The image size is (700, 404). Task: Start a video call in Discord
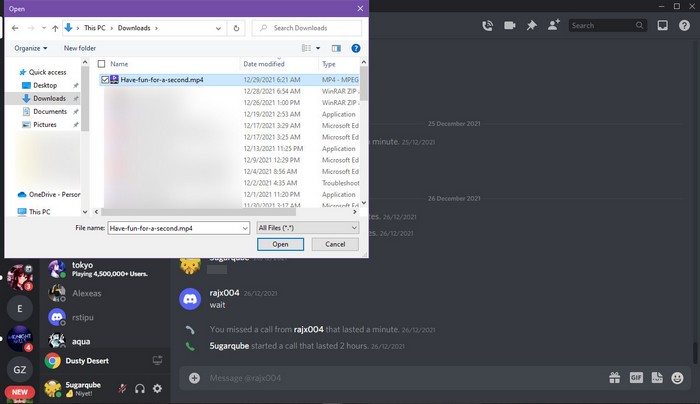[509, 25]
